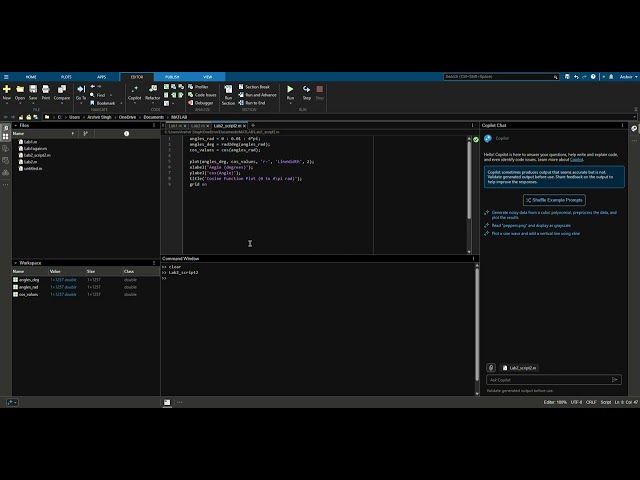
Task: Open the notifications bell
Action: (611, 77)
